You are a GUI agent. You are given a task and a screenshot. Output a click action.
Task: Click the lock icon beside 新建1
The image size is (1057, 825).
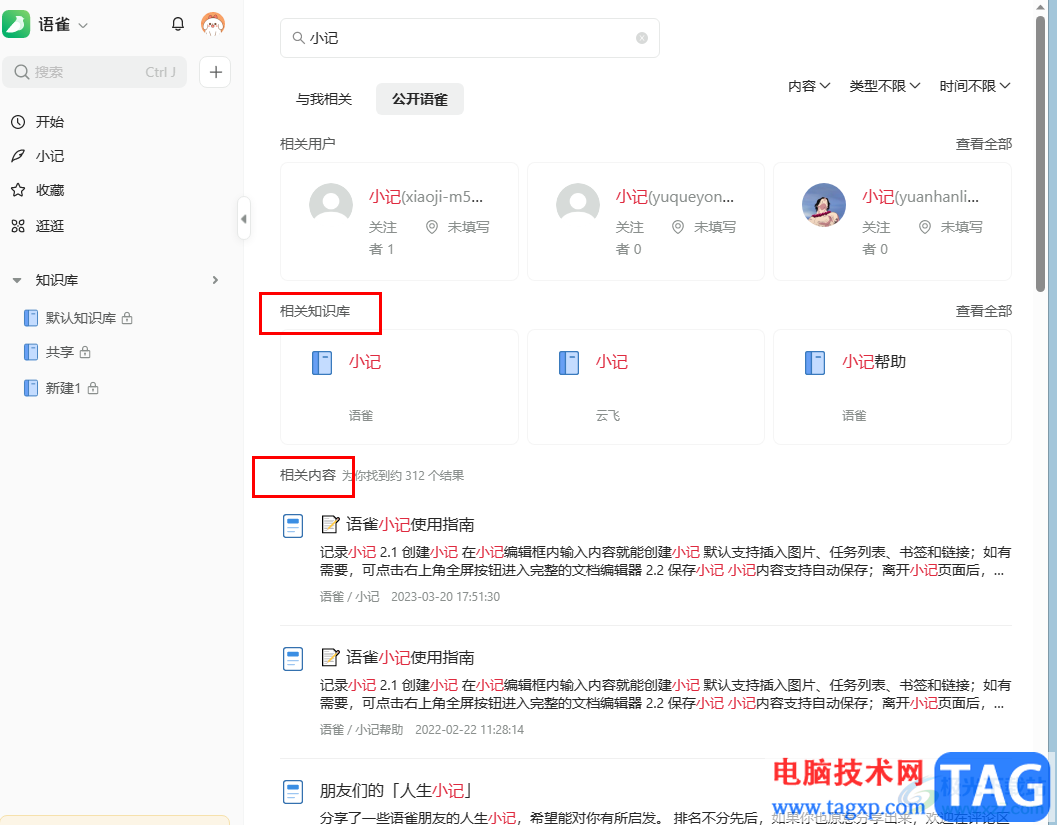pyautogui.click(x=93, y=388)
